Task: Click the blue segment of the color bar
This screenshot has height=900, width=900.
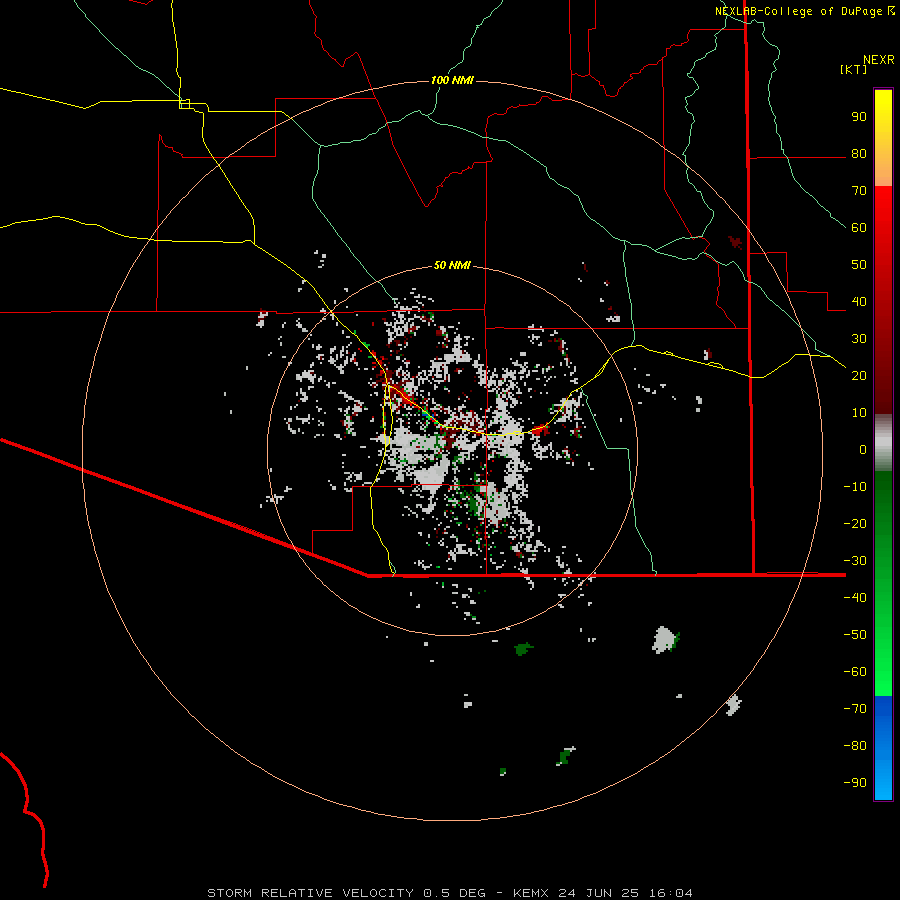Action: coord(883,748)
